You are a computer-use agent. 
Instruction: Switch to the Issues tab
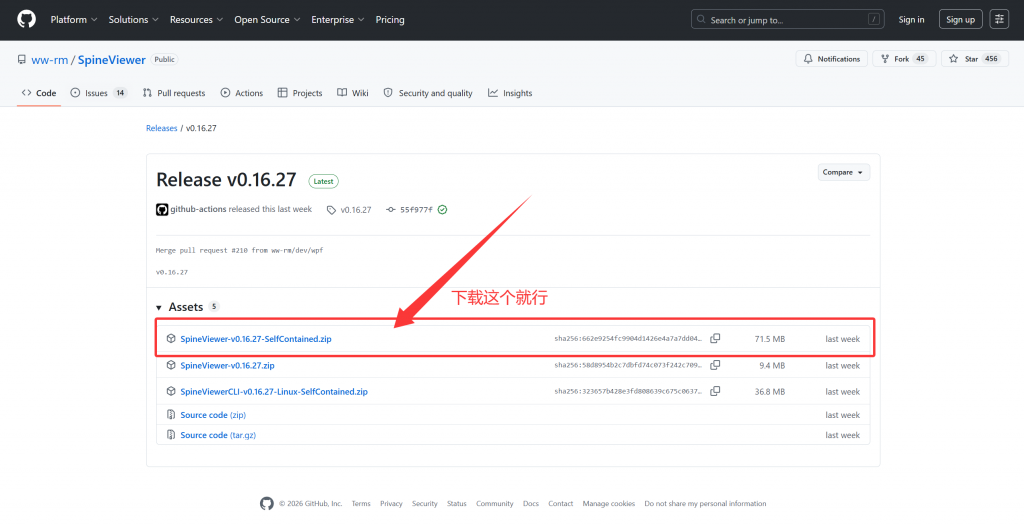click(99, 93)
